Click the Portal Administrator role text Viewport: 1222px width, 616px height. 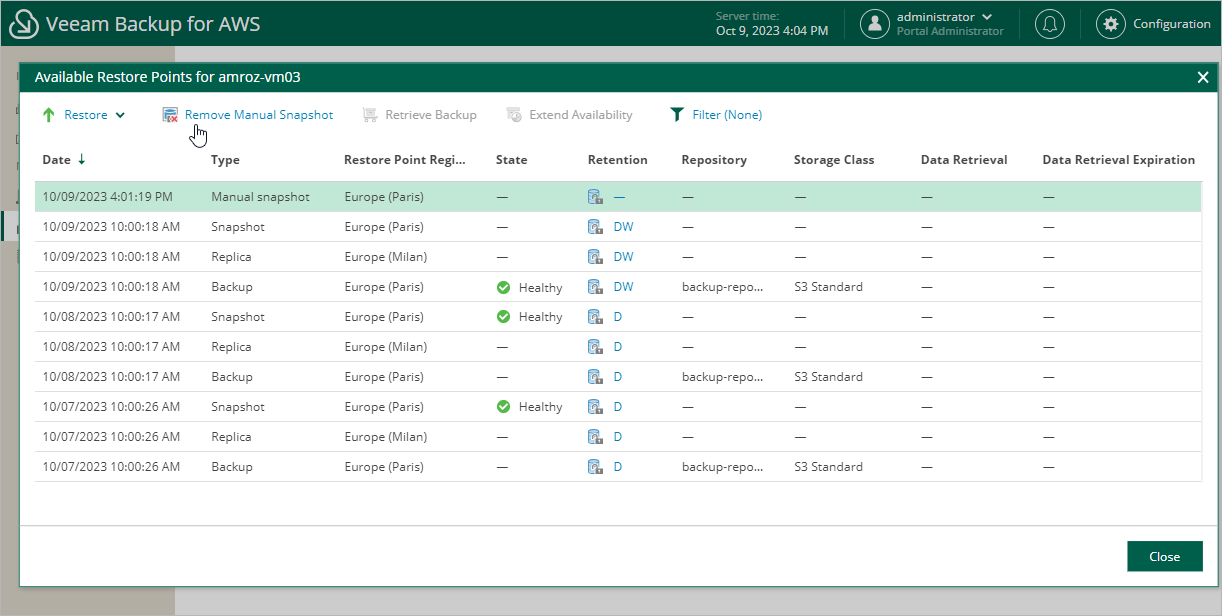(x=950, y=31)
